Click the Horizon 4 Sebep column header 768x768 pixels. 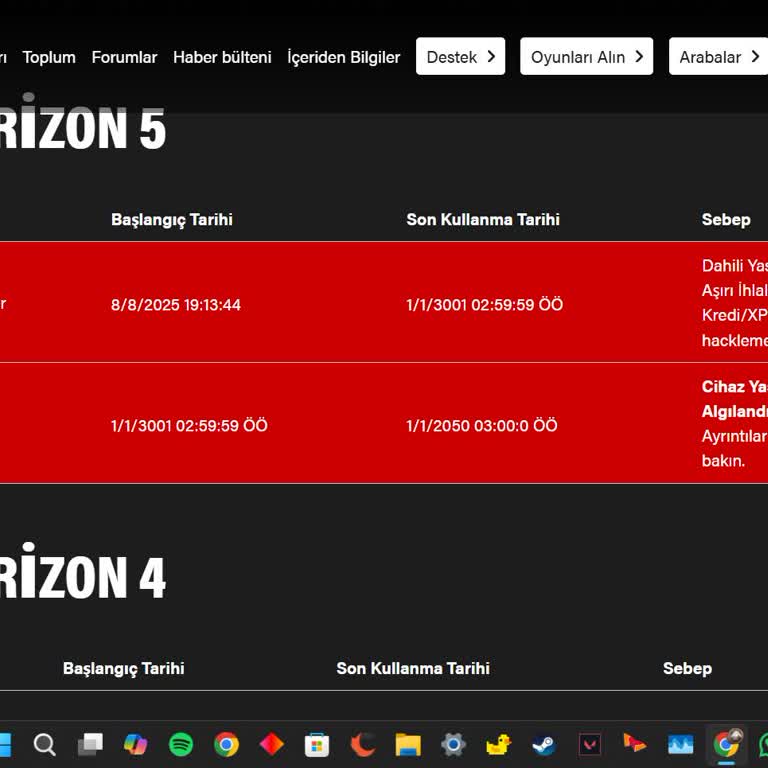pos(687,669)
